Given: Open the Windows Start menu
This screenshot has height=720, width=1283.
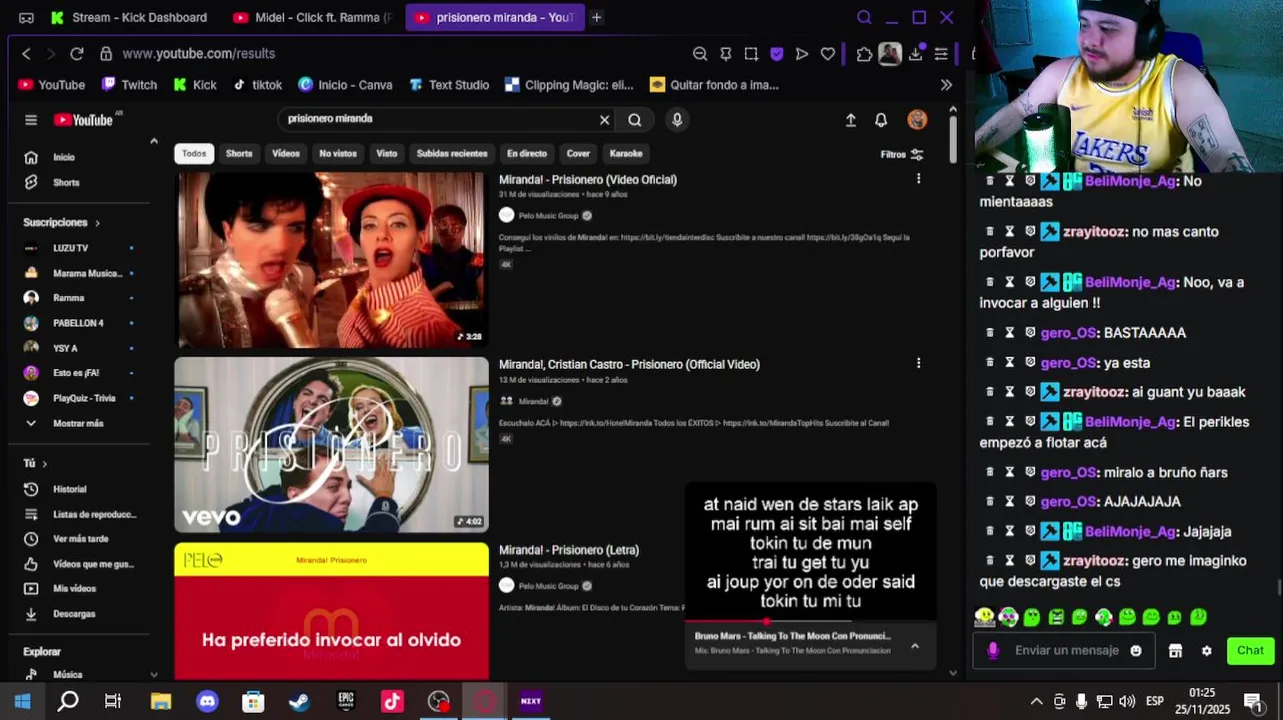Looking at the screenshot, I should point(22,701).
